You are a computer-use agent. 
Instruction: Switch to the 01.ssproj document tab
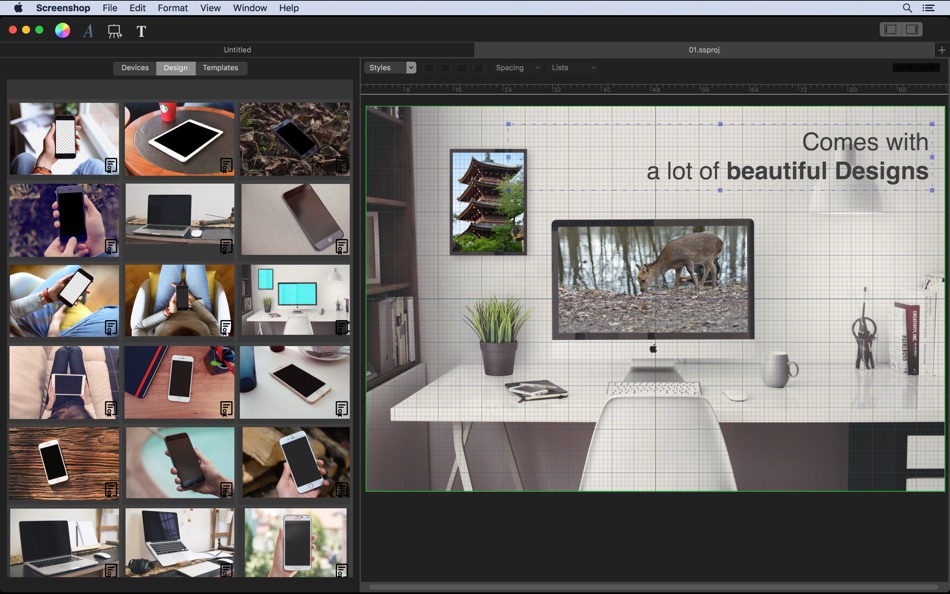tap(704, 50)
